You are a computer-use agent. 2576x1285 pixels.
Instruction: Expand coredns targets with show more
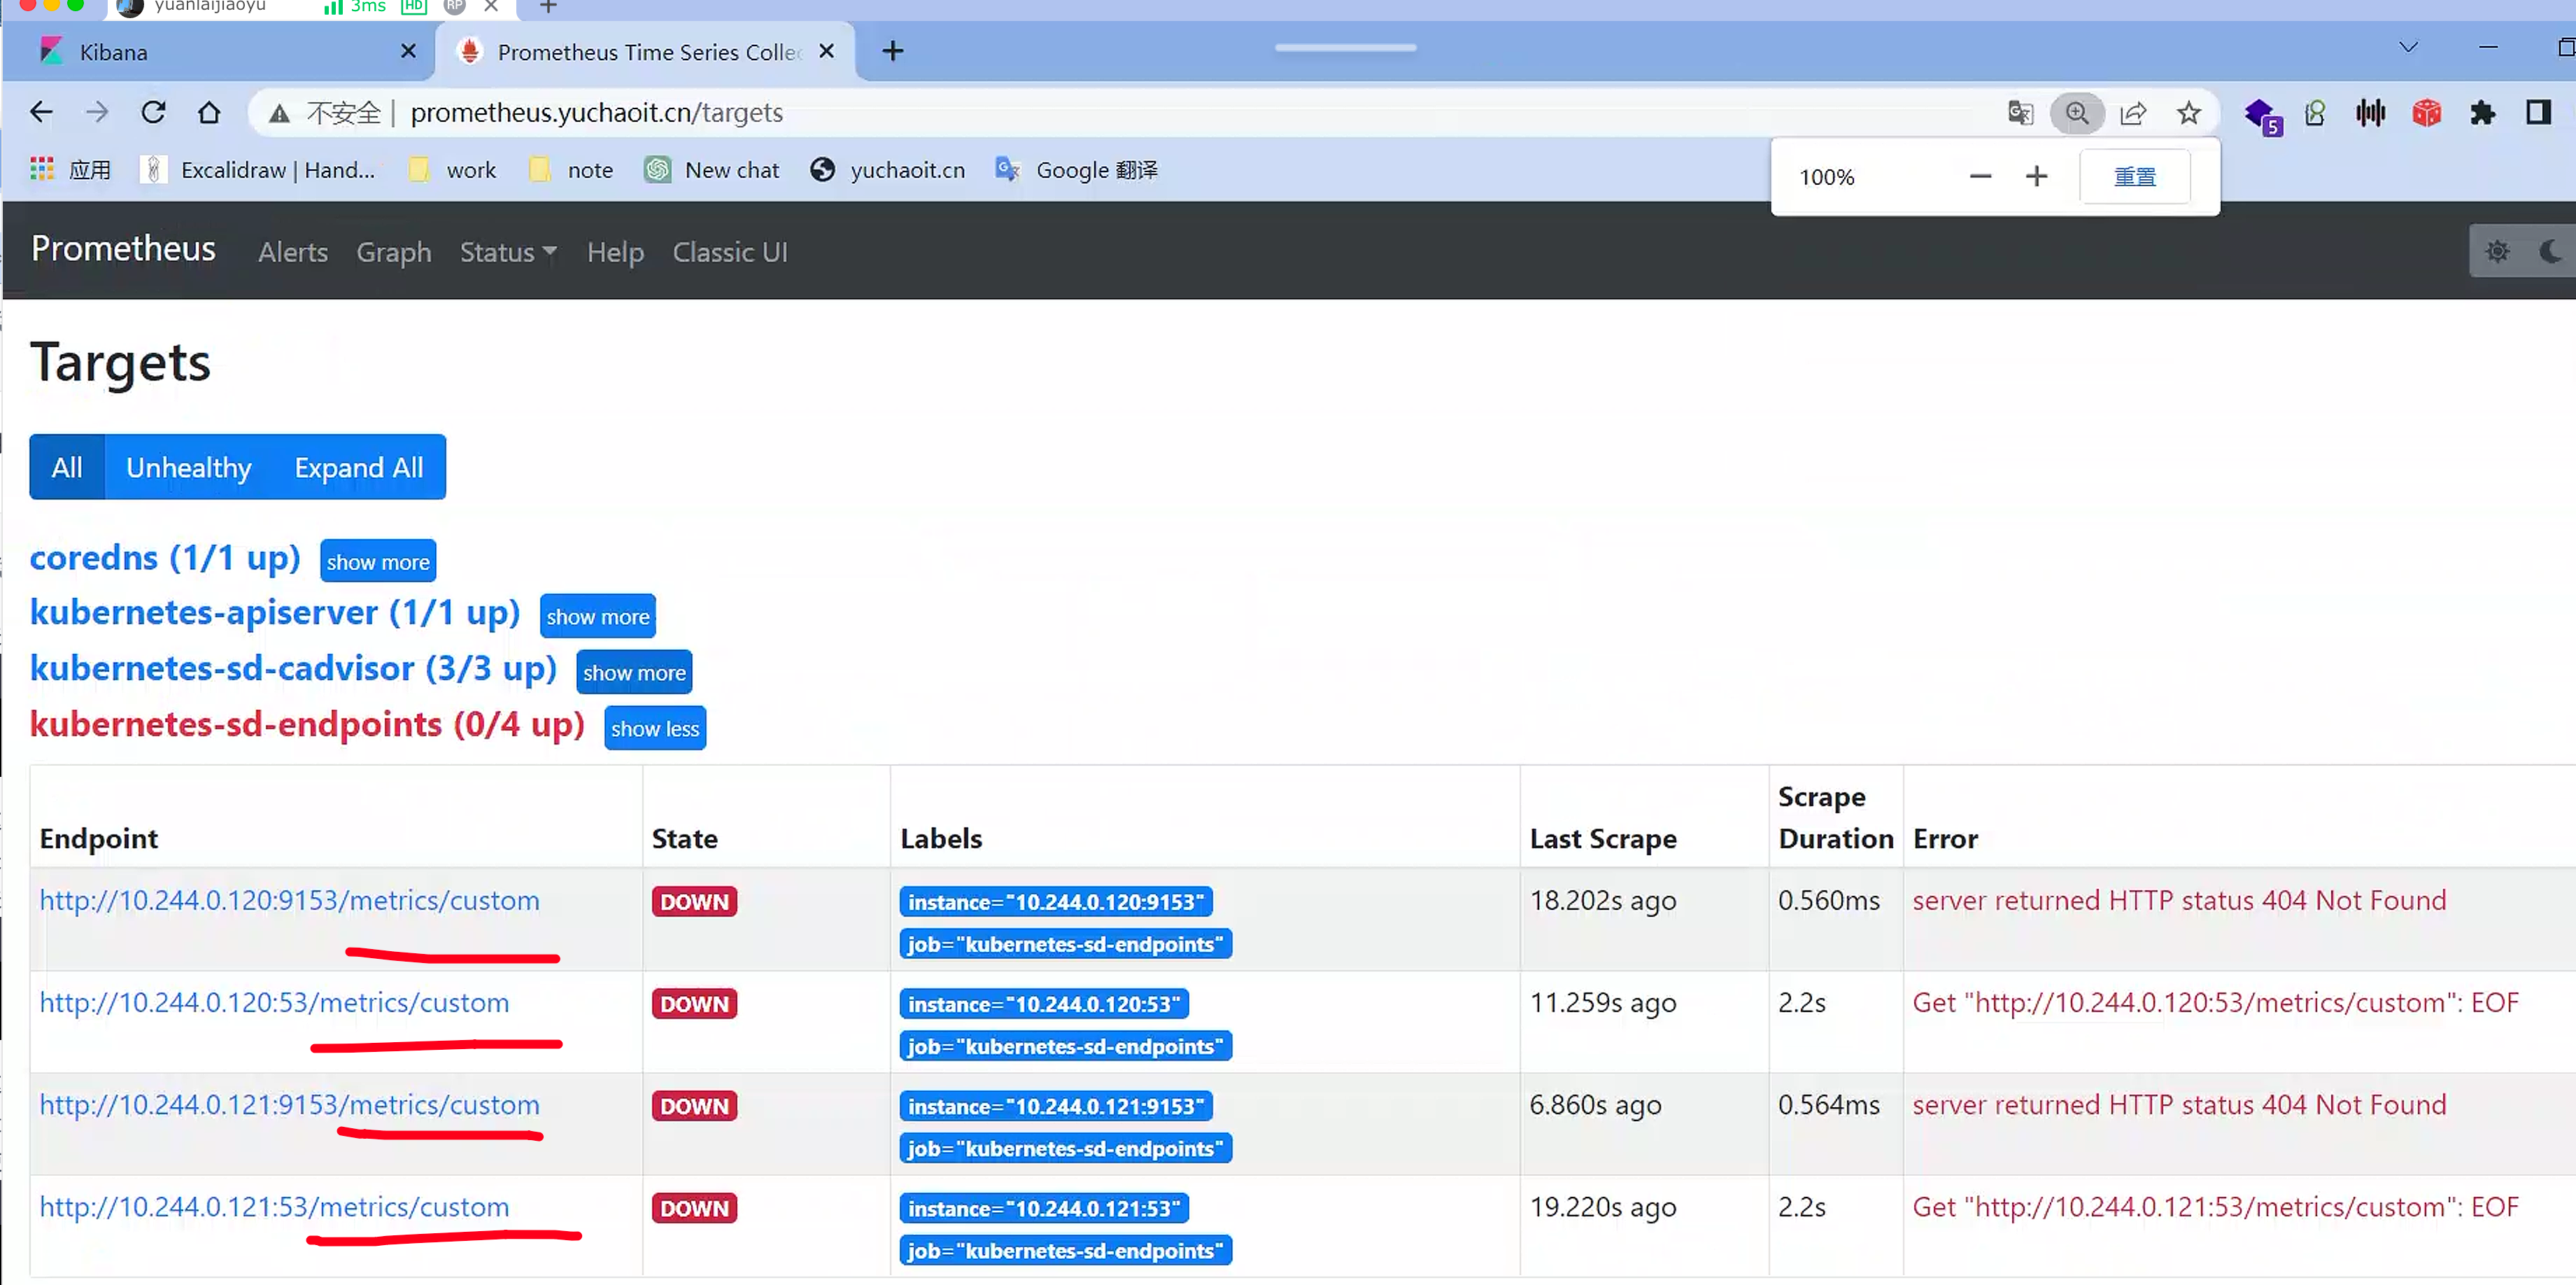pyautogui.click(x=377, y=562)
